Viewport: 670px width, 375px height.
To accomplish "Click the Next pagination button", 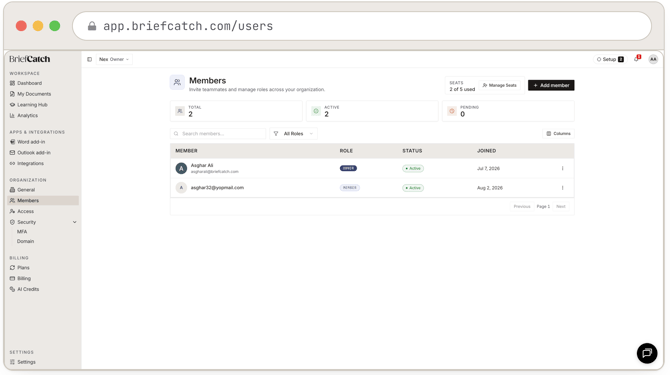I will point(561,207).
